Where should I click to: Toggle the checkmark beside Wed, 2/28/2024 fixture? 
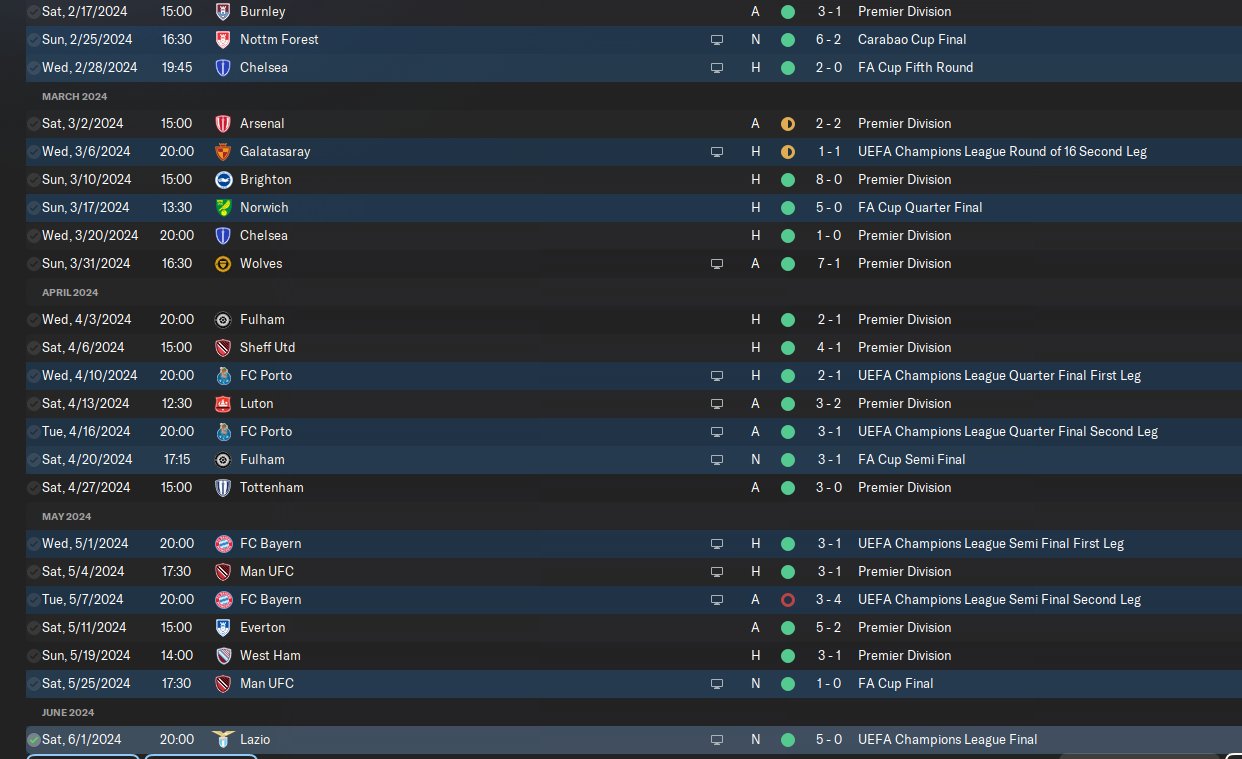coord(34,68)
